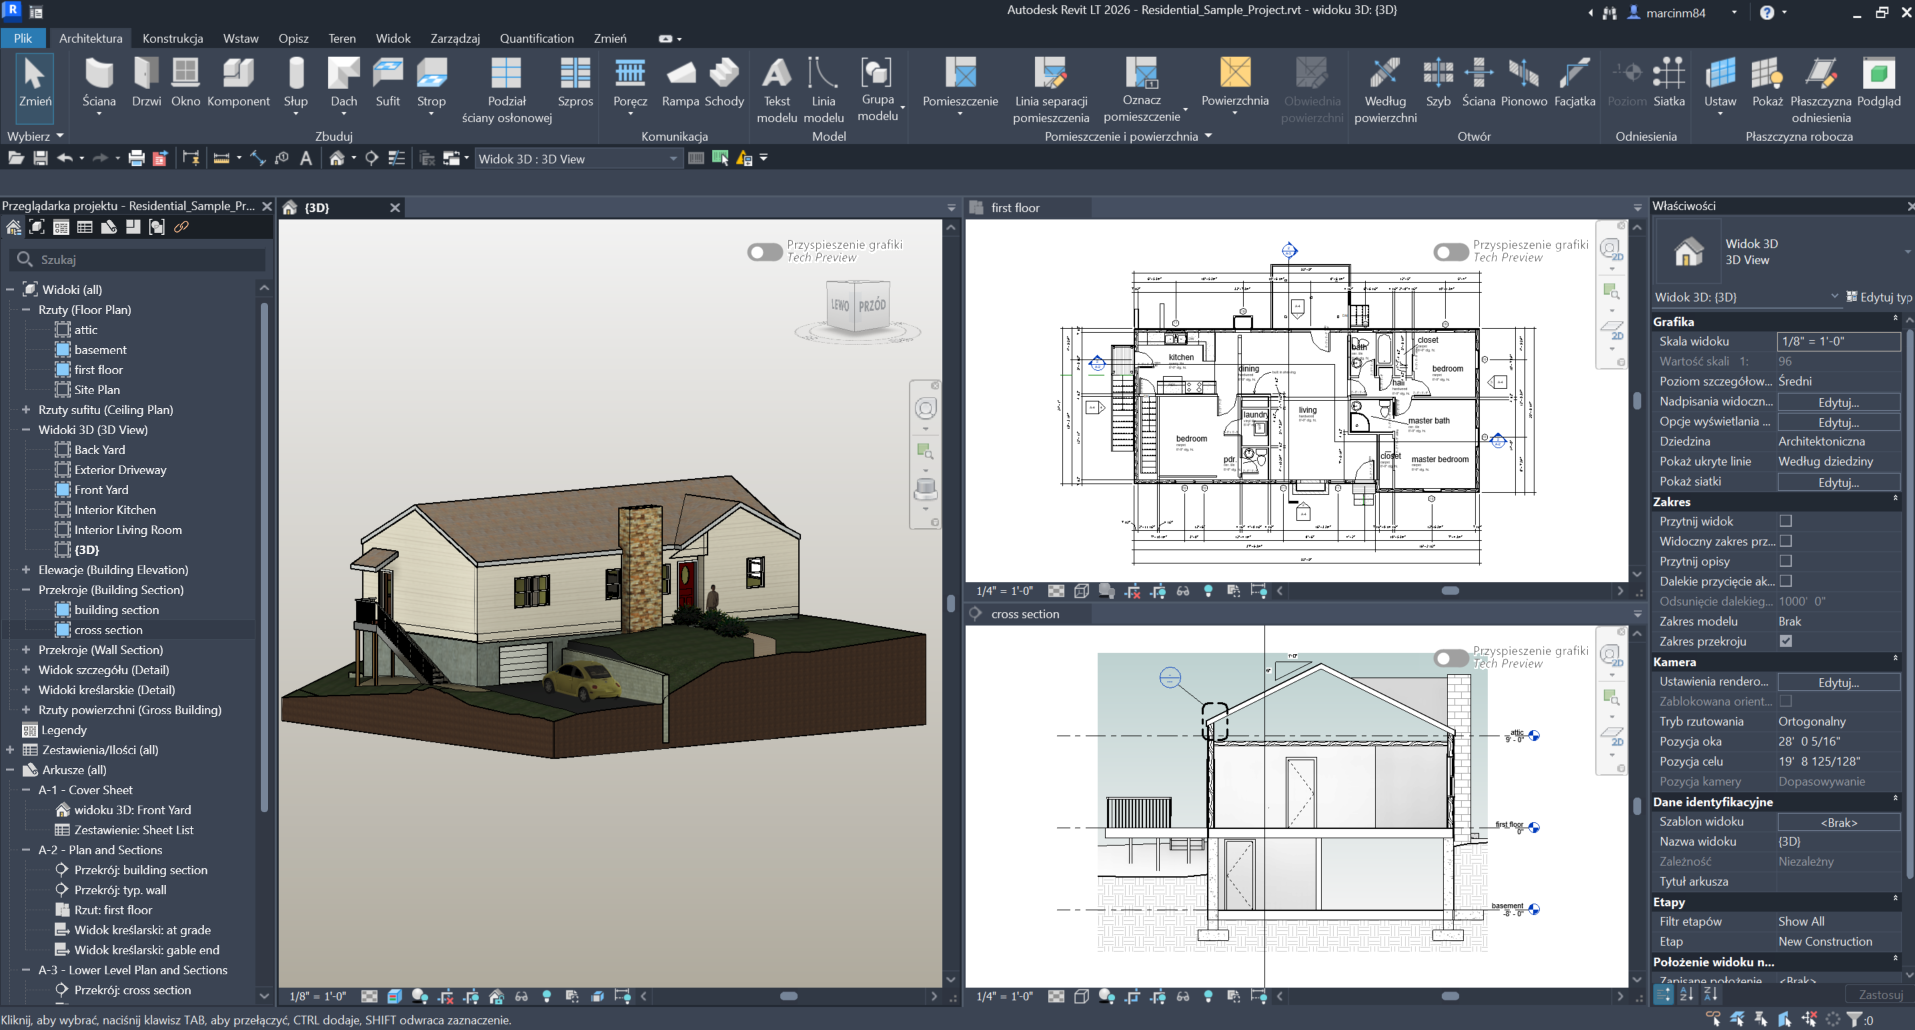1915x1030 pixels.
Task: Uncheck the Zakres przekroju checkbox
Action: (1786, 641)
